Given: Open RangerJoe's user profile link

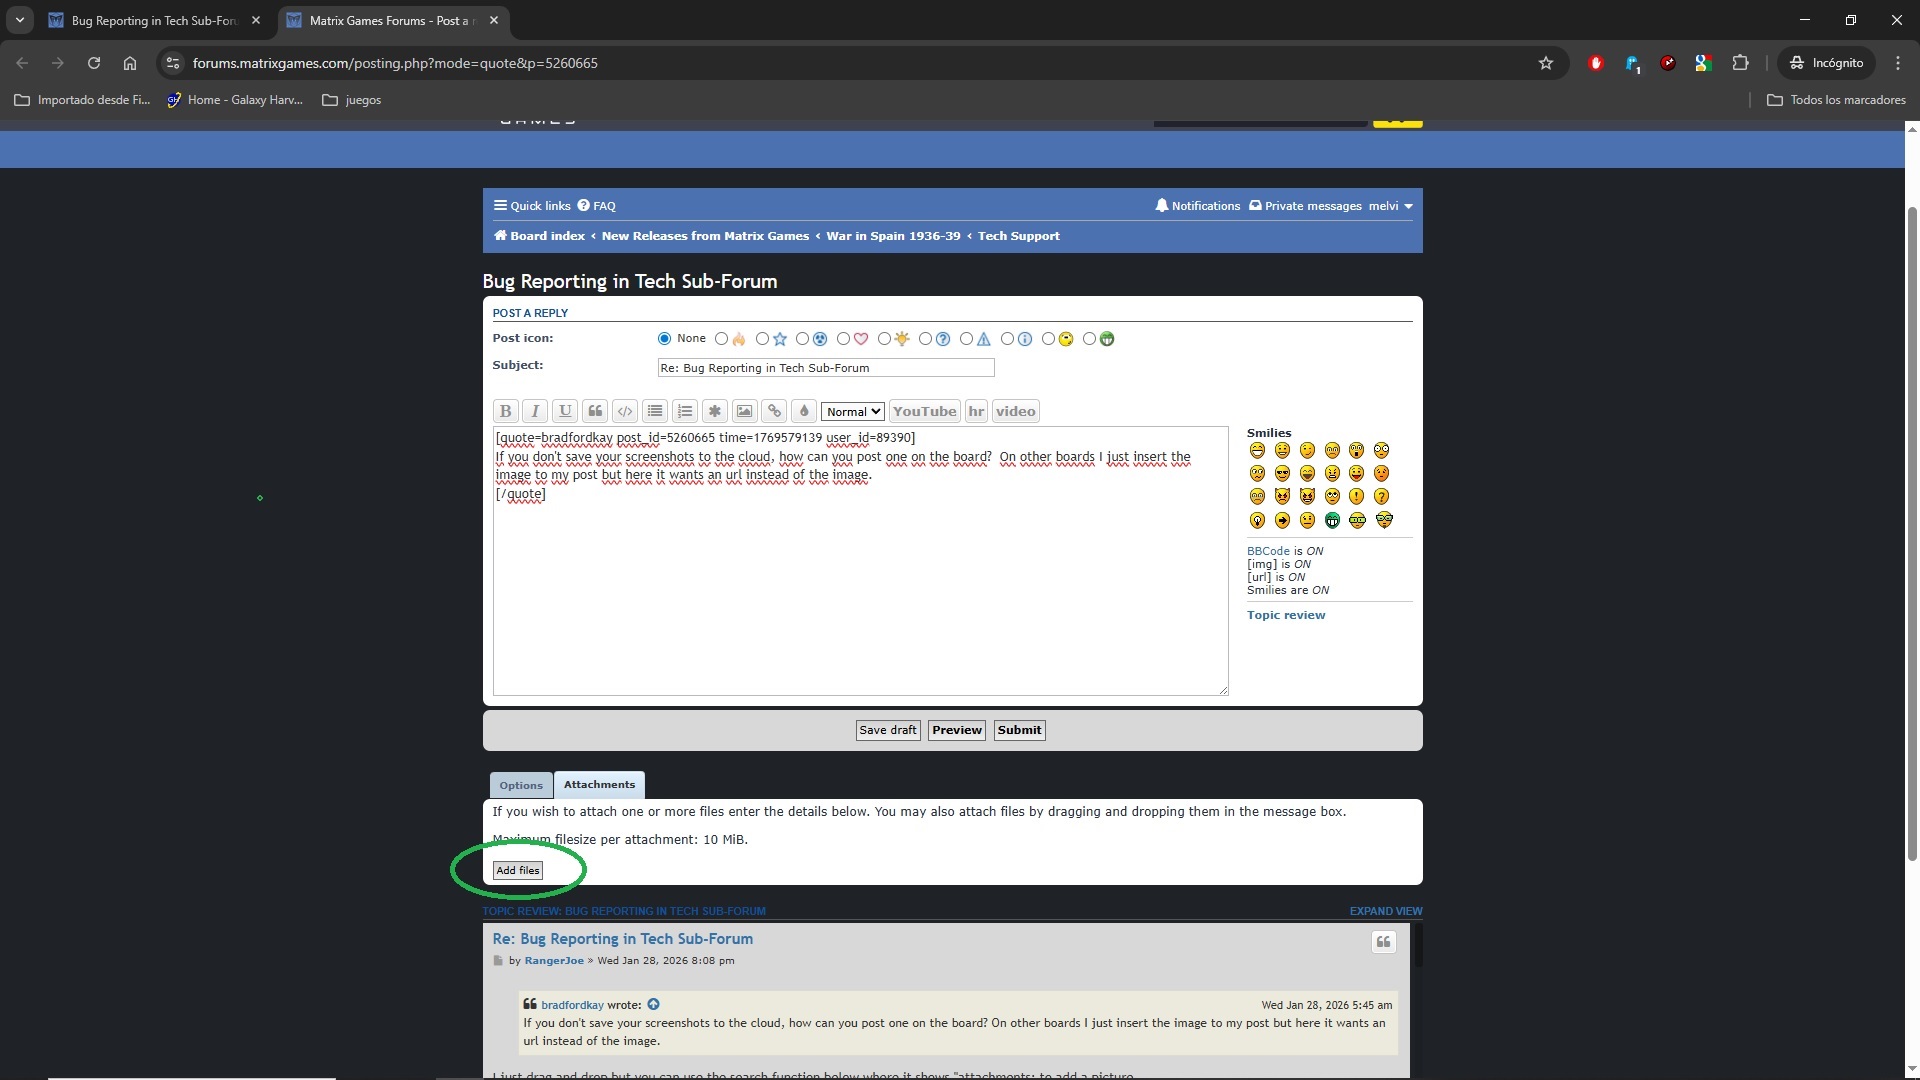Looking at the screenshot, I should 553,961.
